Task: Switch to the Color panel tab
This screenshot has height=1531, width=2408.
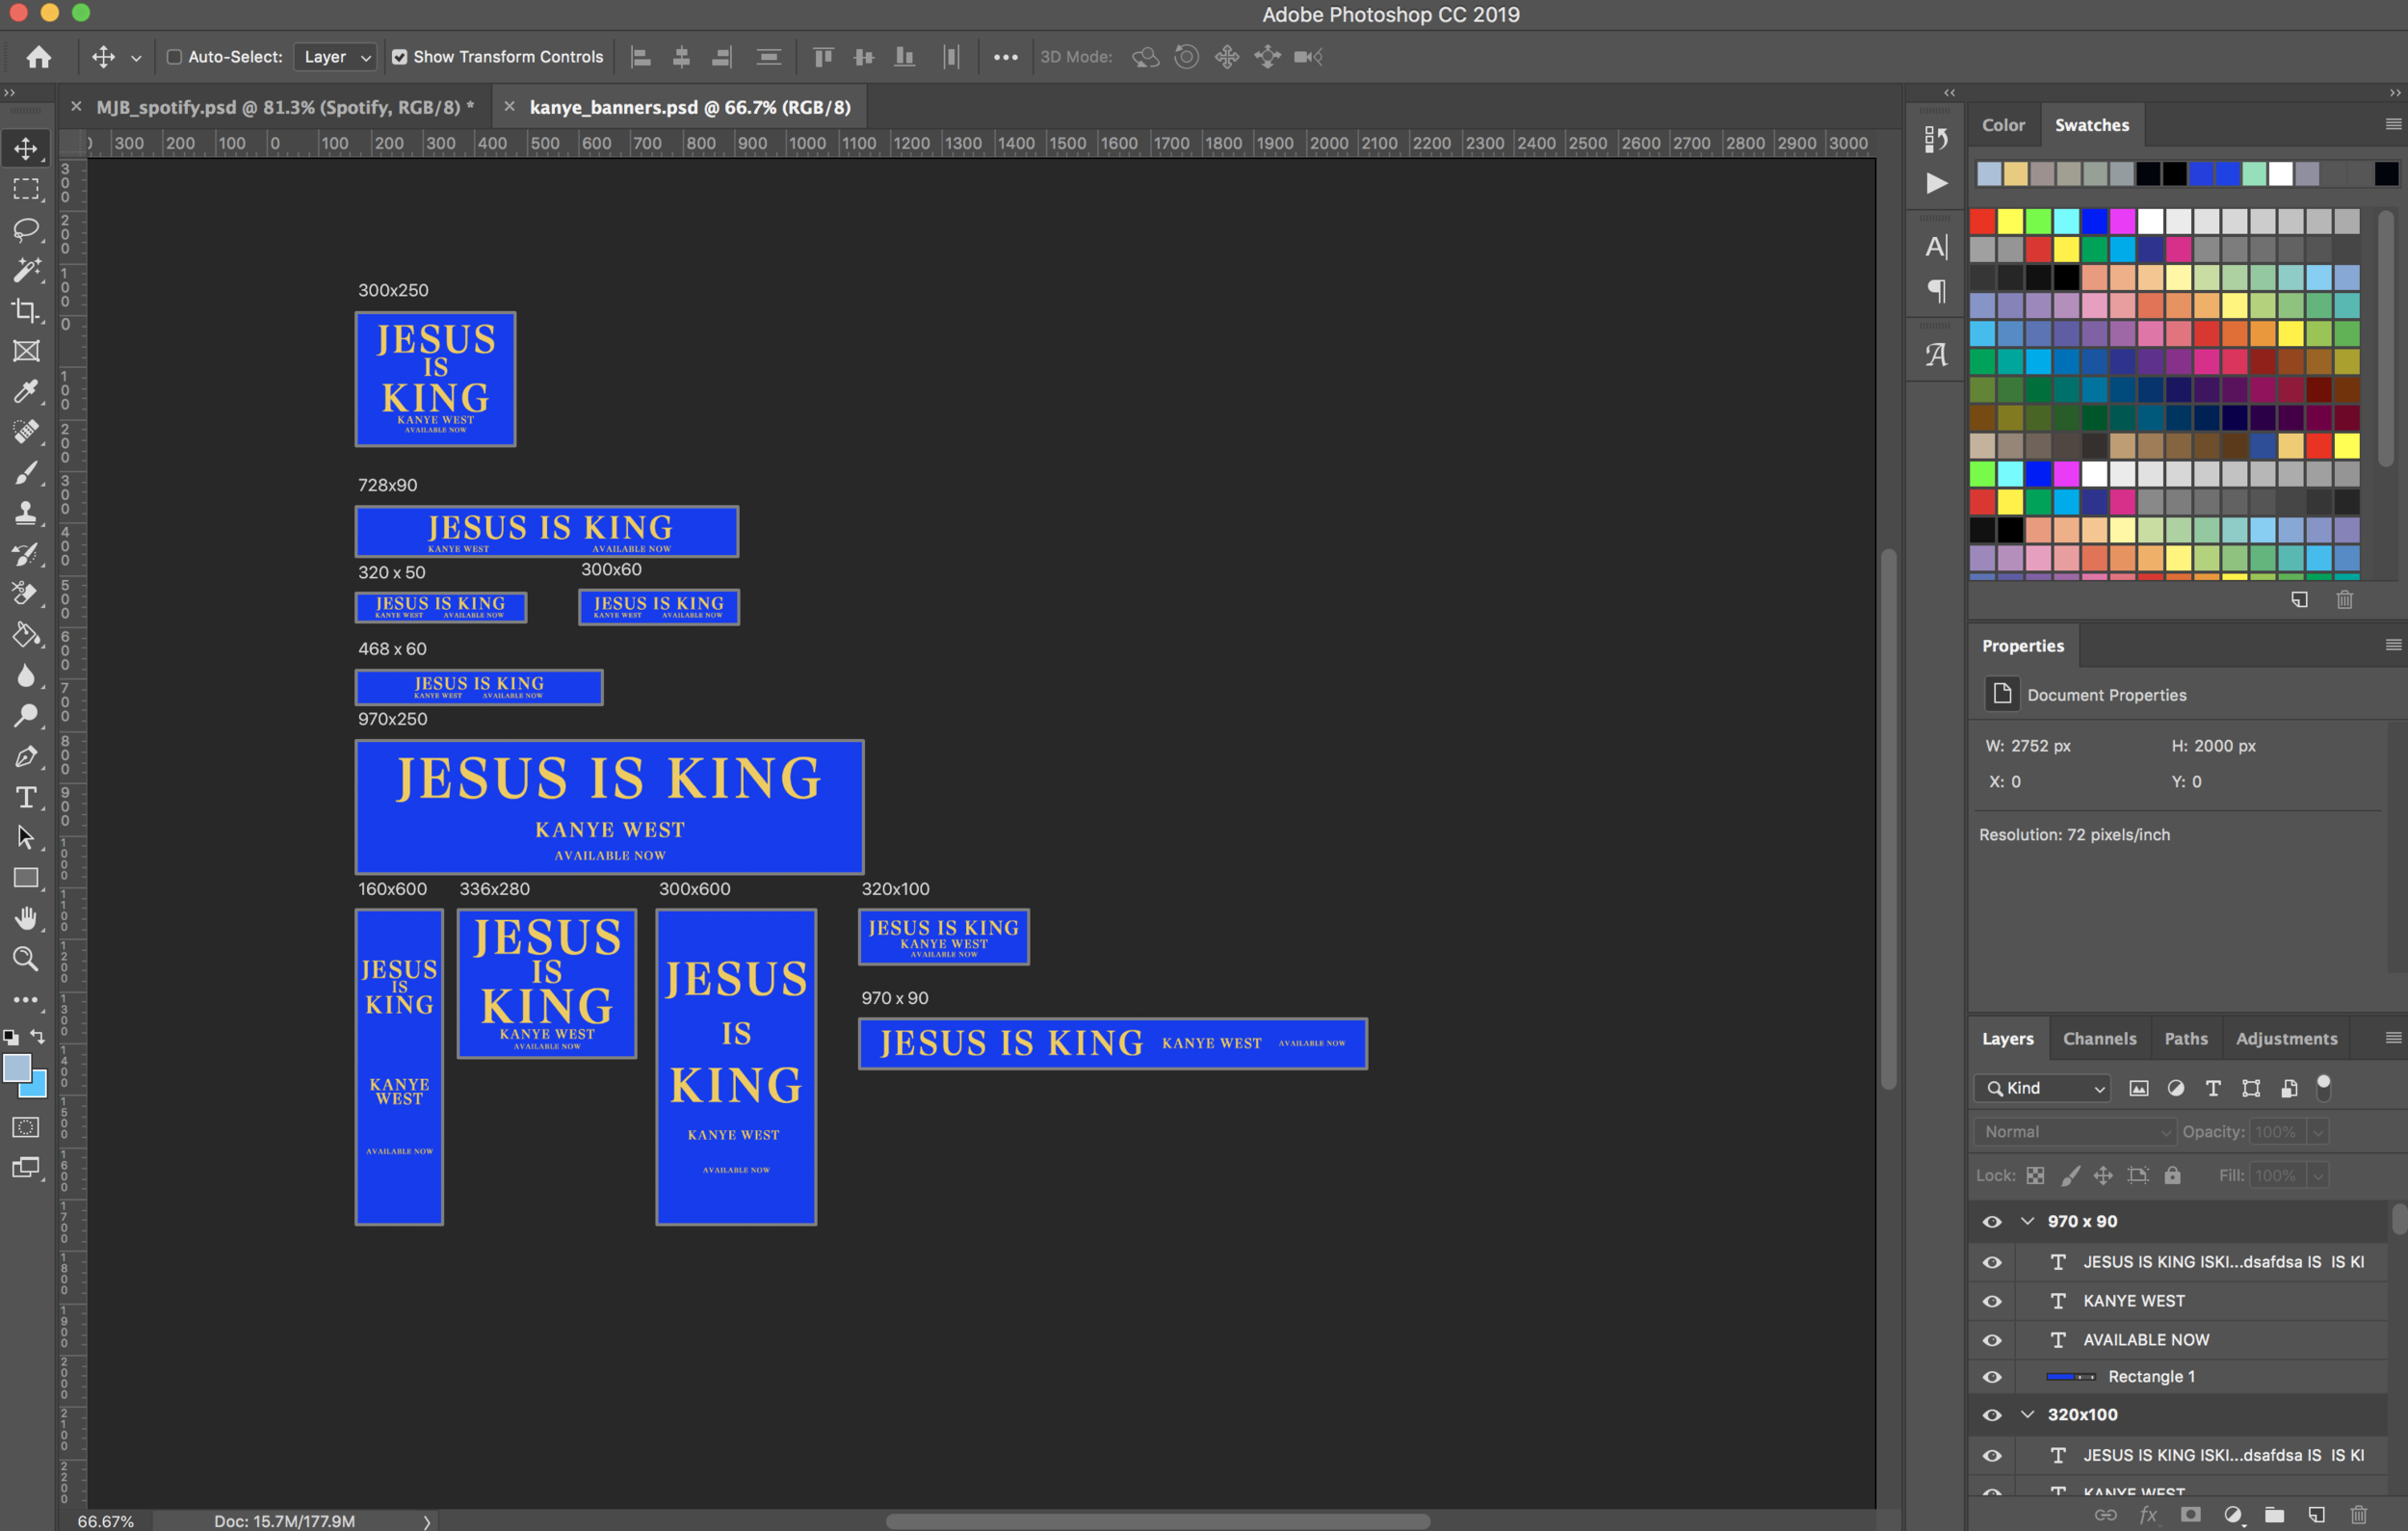Action: click(x=2003, y=125)
